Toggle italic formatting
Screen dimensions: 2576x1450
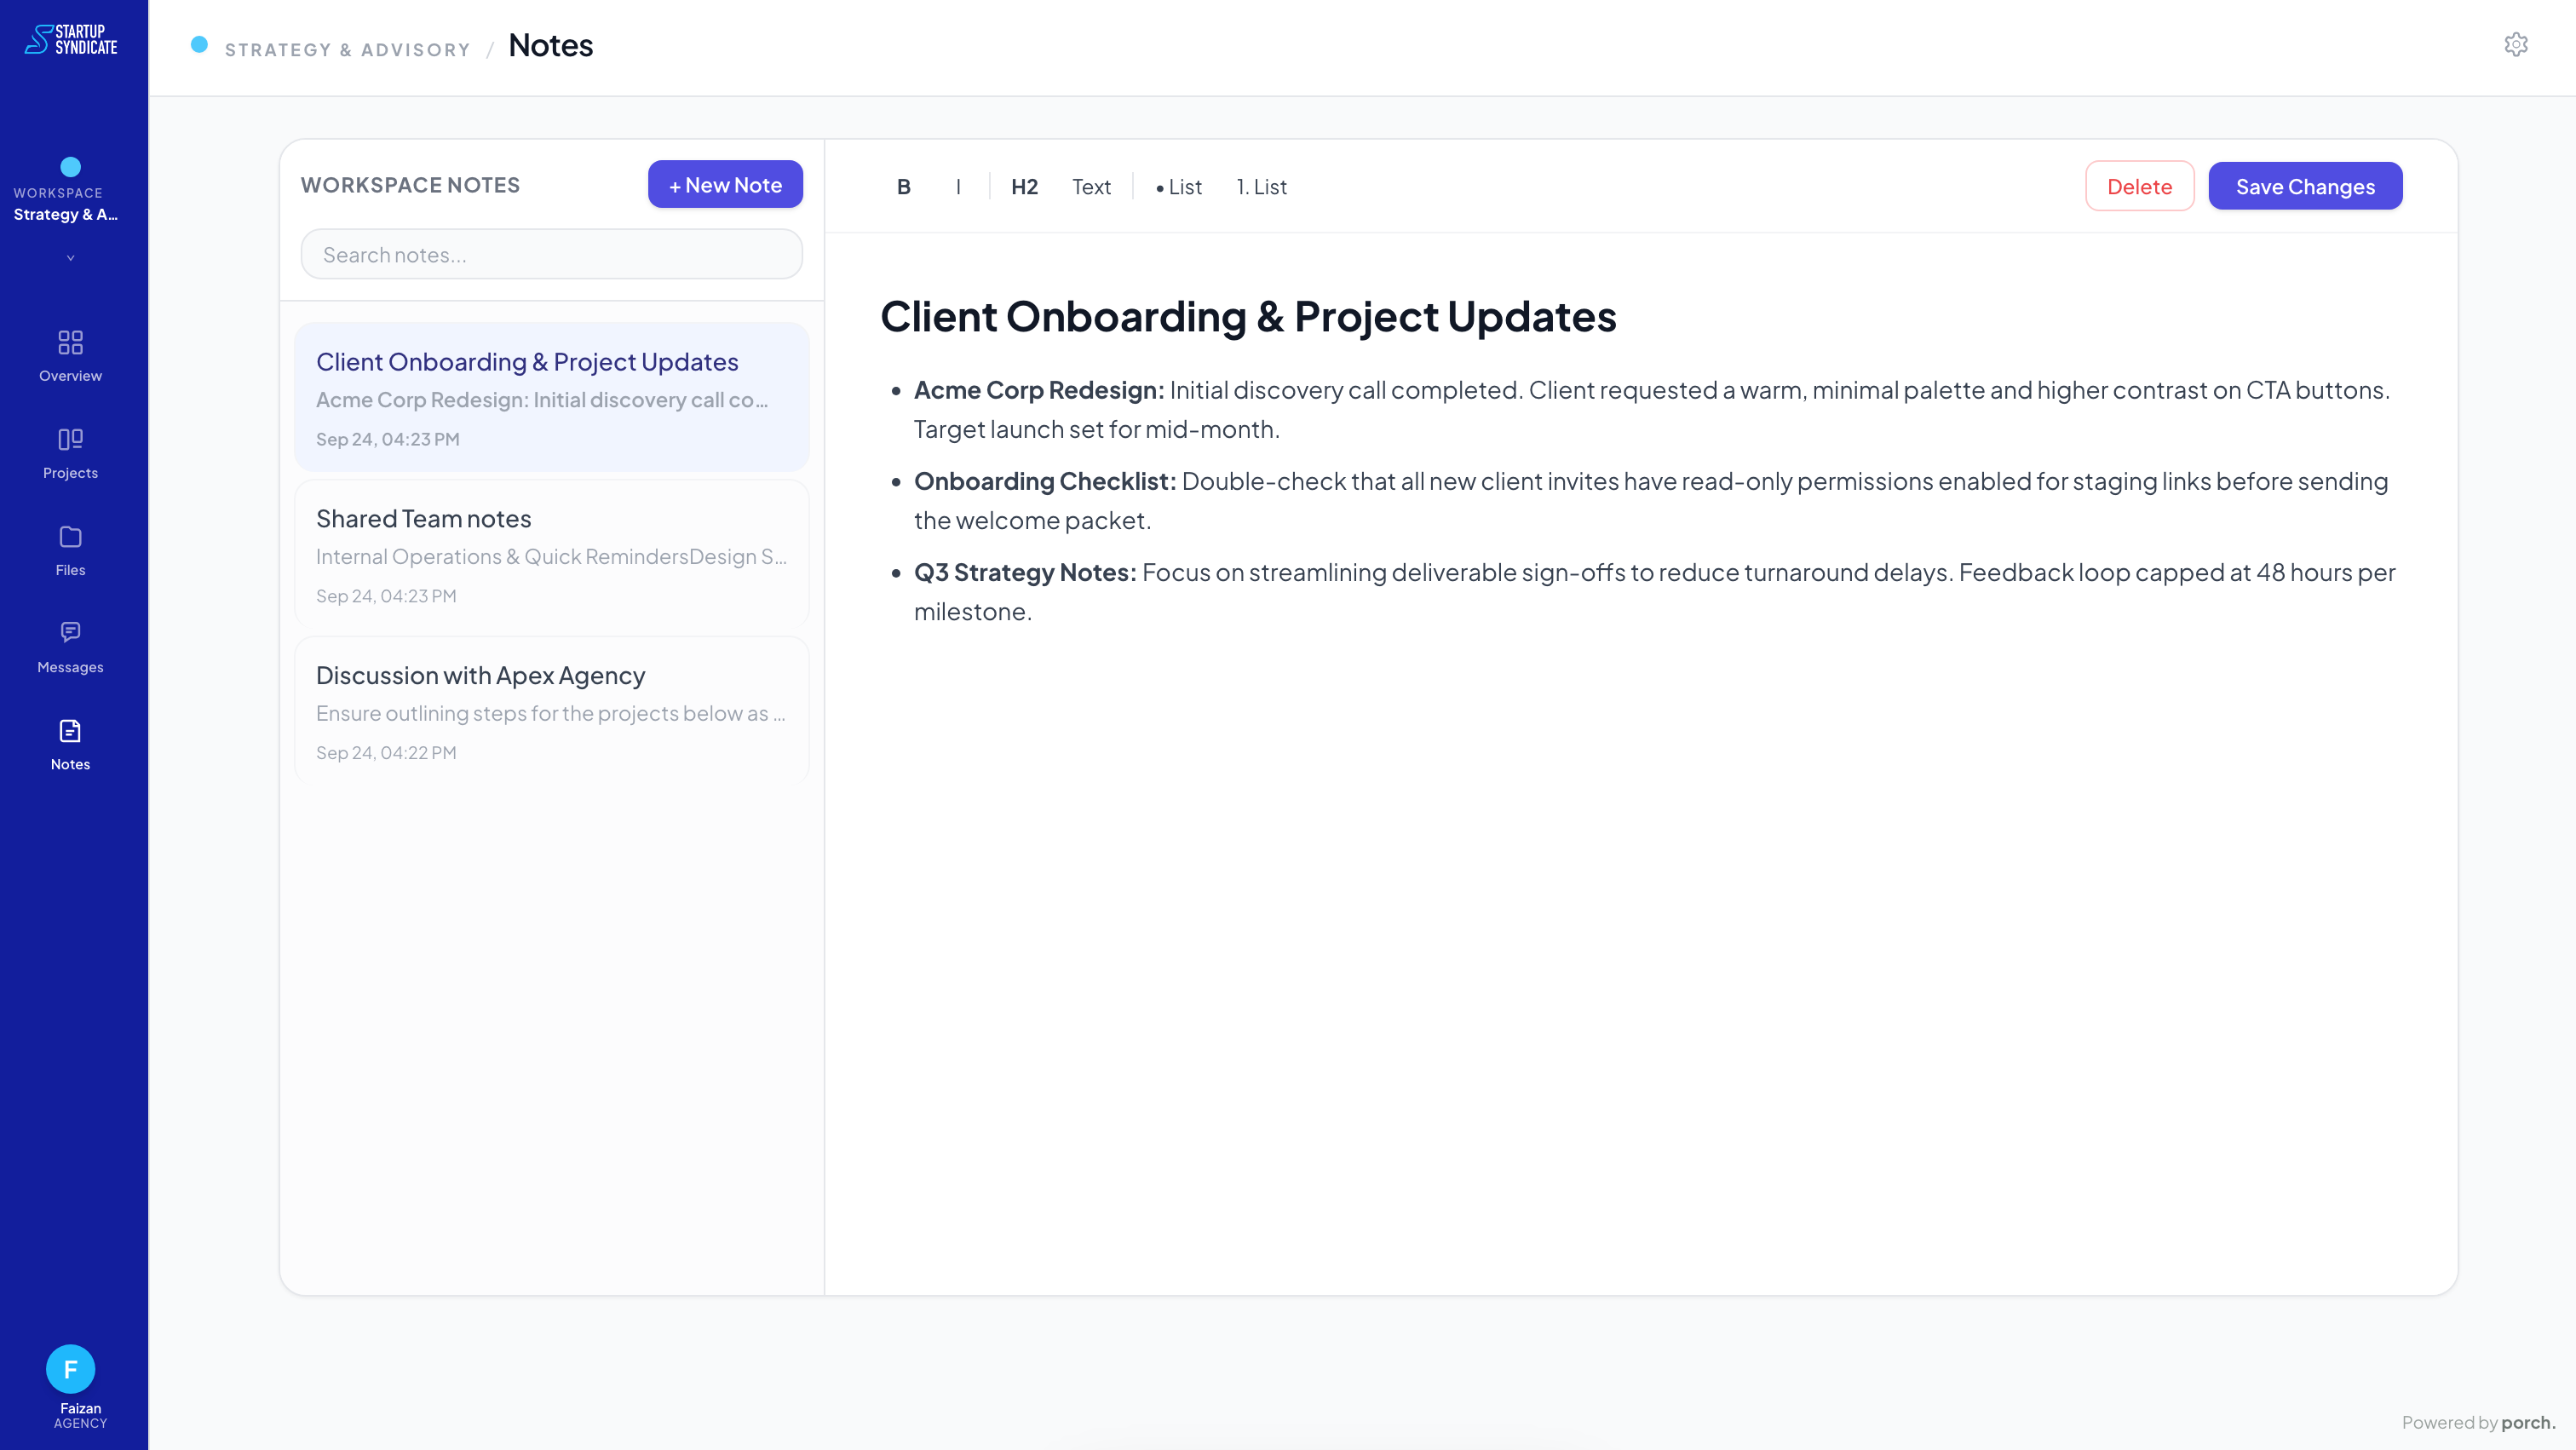[x=958, y=187]
